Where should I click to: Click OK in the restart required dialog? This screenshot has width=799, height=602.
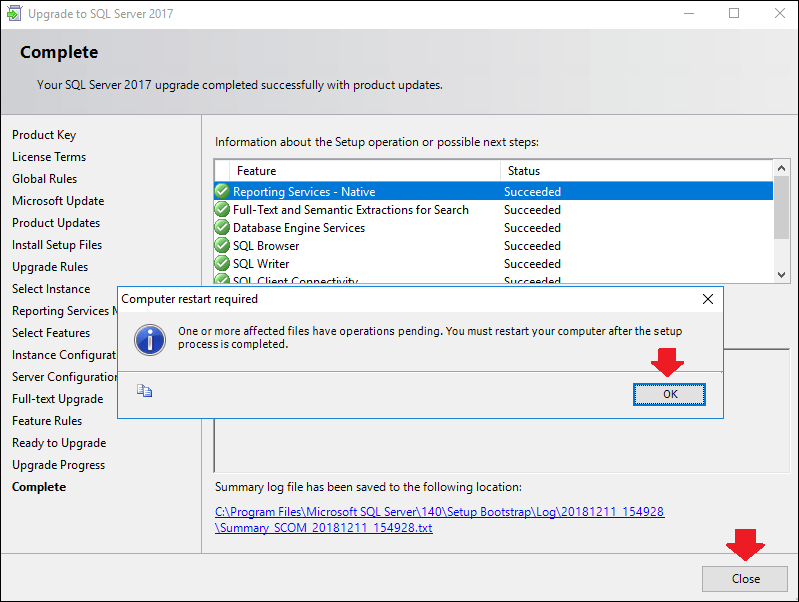(669, 395)
